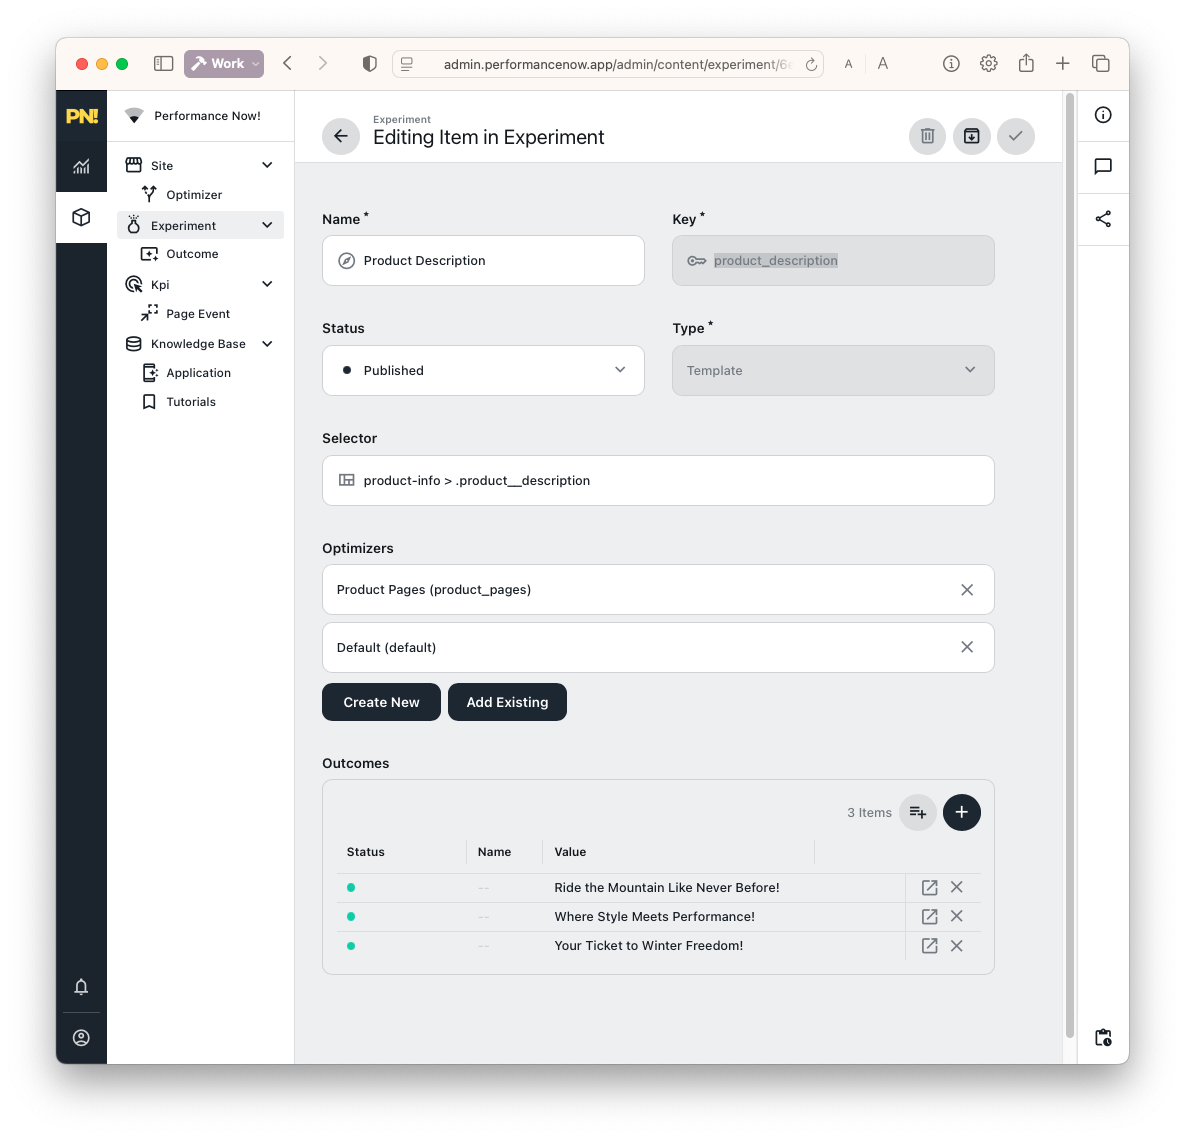
Task: Open 'Ride the Mountain' outcome in new view
Action: (930, 887)
